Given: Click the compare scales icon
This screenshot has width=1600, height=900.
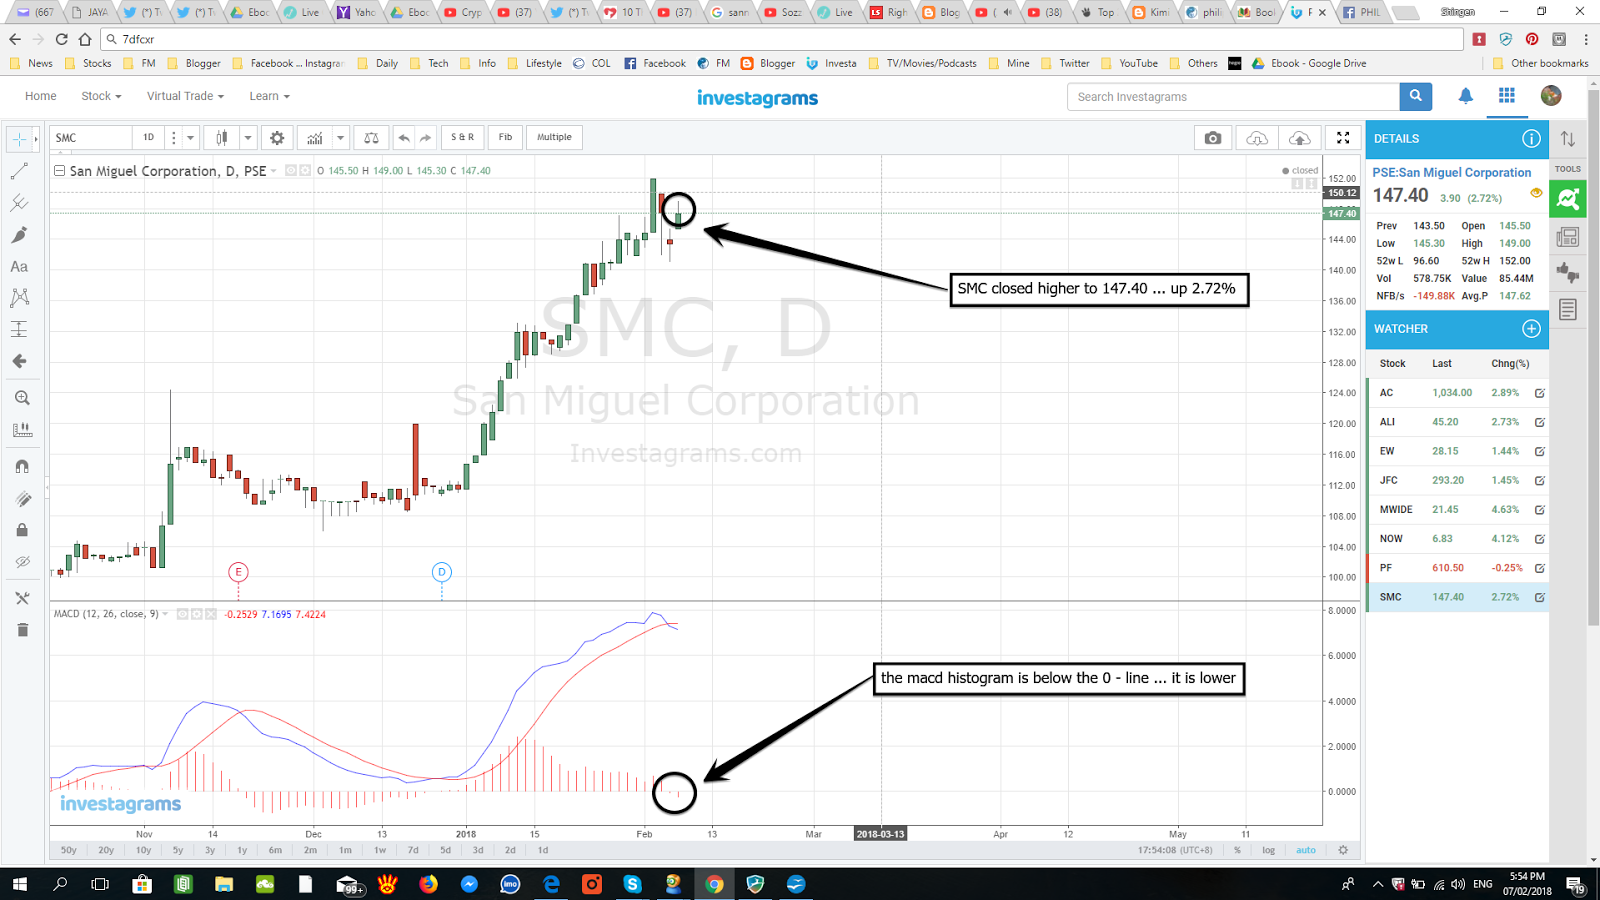Looking at the screenshot, I should tap(371, 138).
